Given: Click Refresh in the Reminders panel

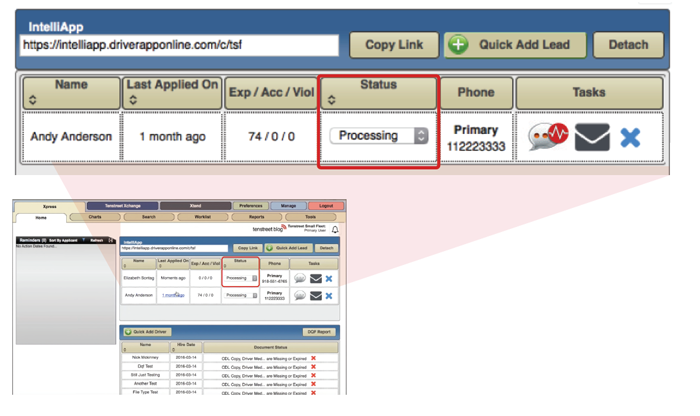Looking at the screenshot, I should (97, 240).
